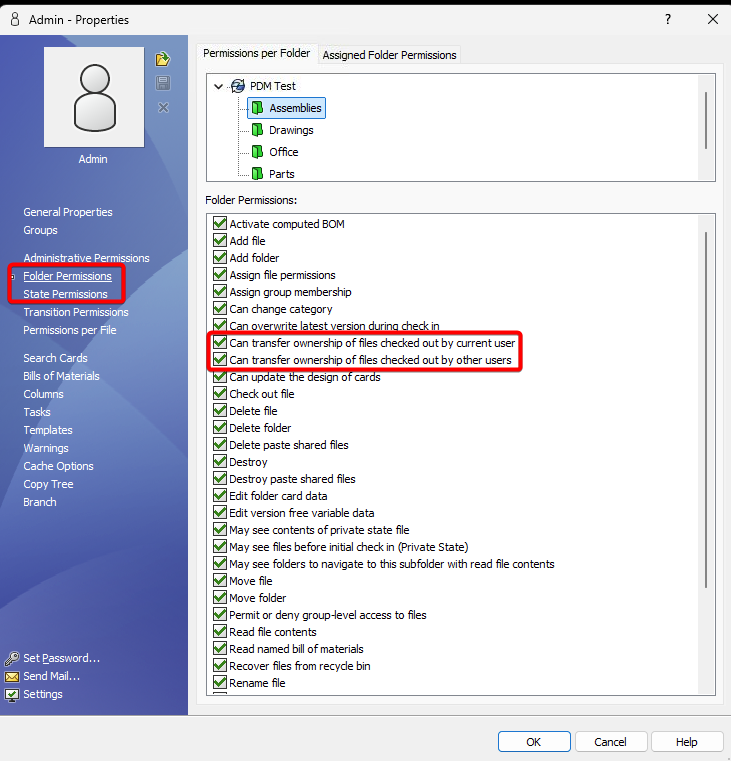
Task: Click the Set Password key icon
Action: click(x=12, y=658)
